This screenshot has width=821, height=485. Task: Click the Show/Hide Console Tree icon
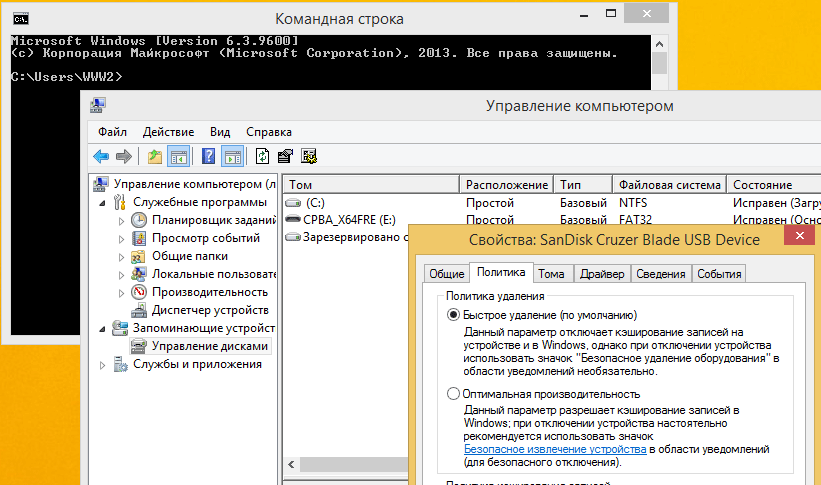(x=179, y=156)
